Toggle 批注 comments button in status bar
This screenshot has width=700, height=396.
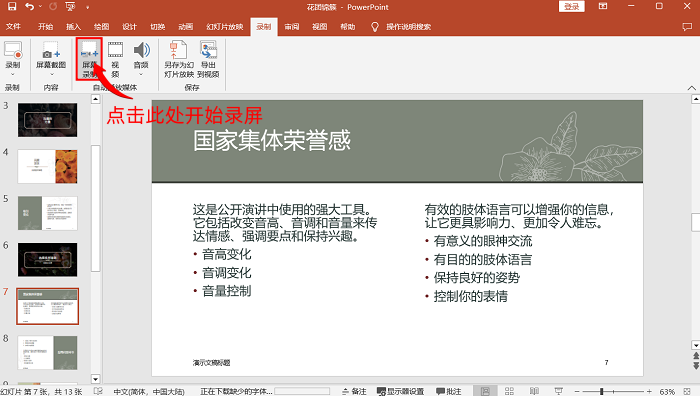(449, 392)
